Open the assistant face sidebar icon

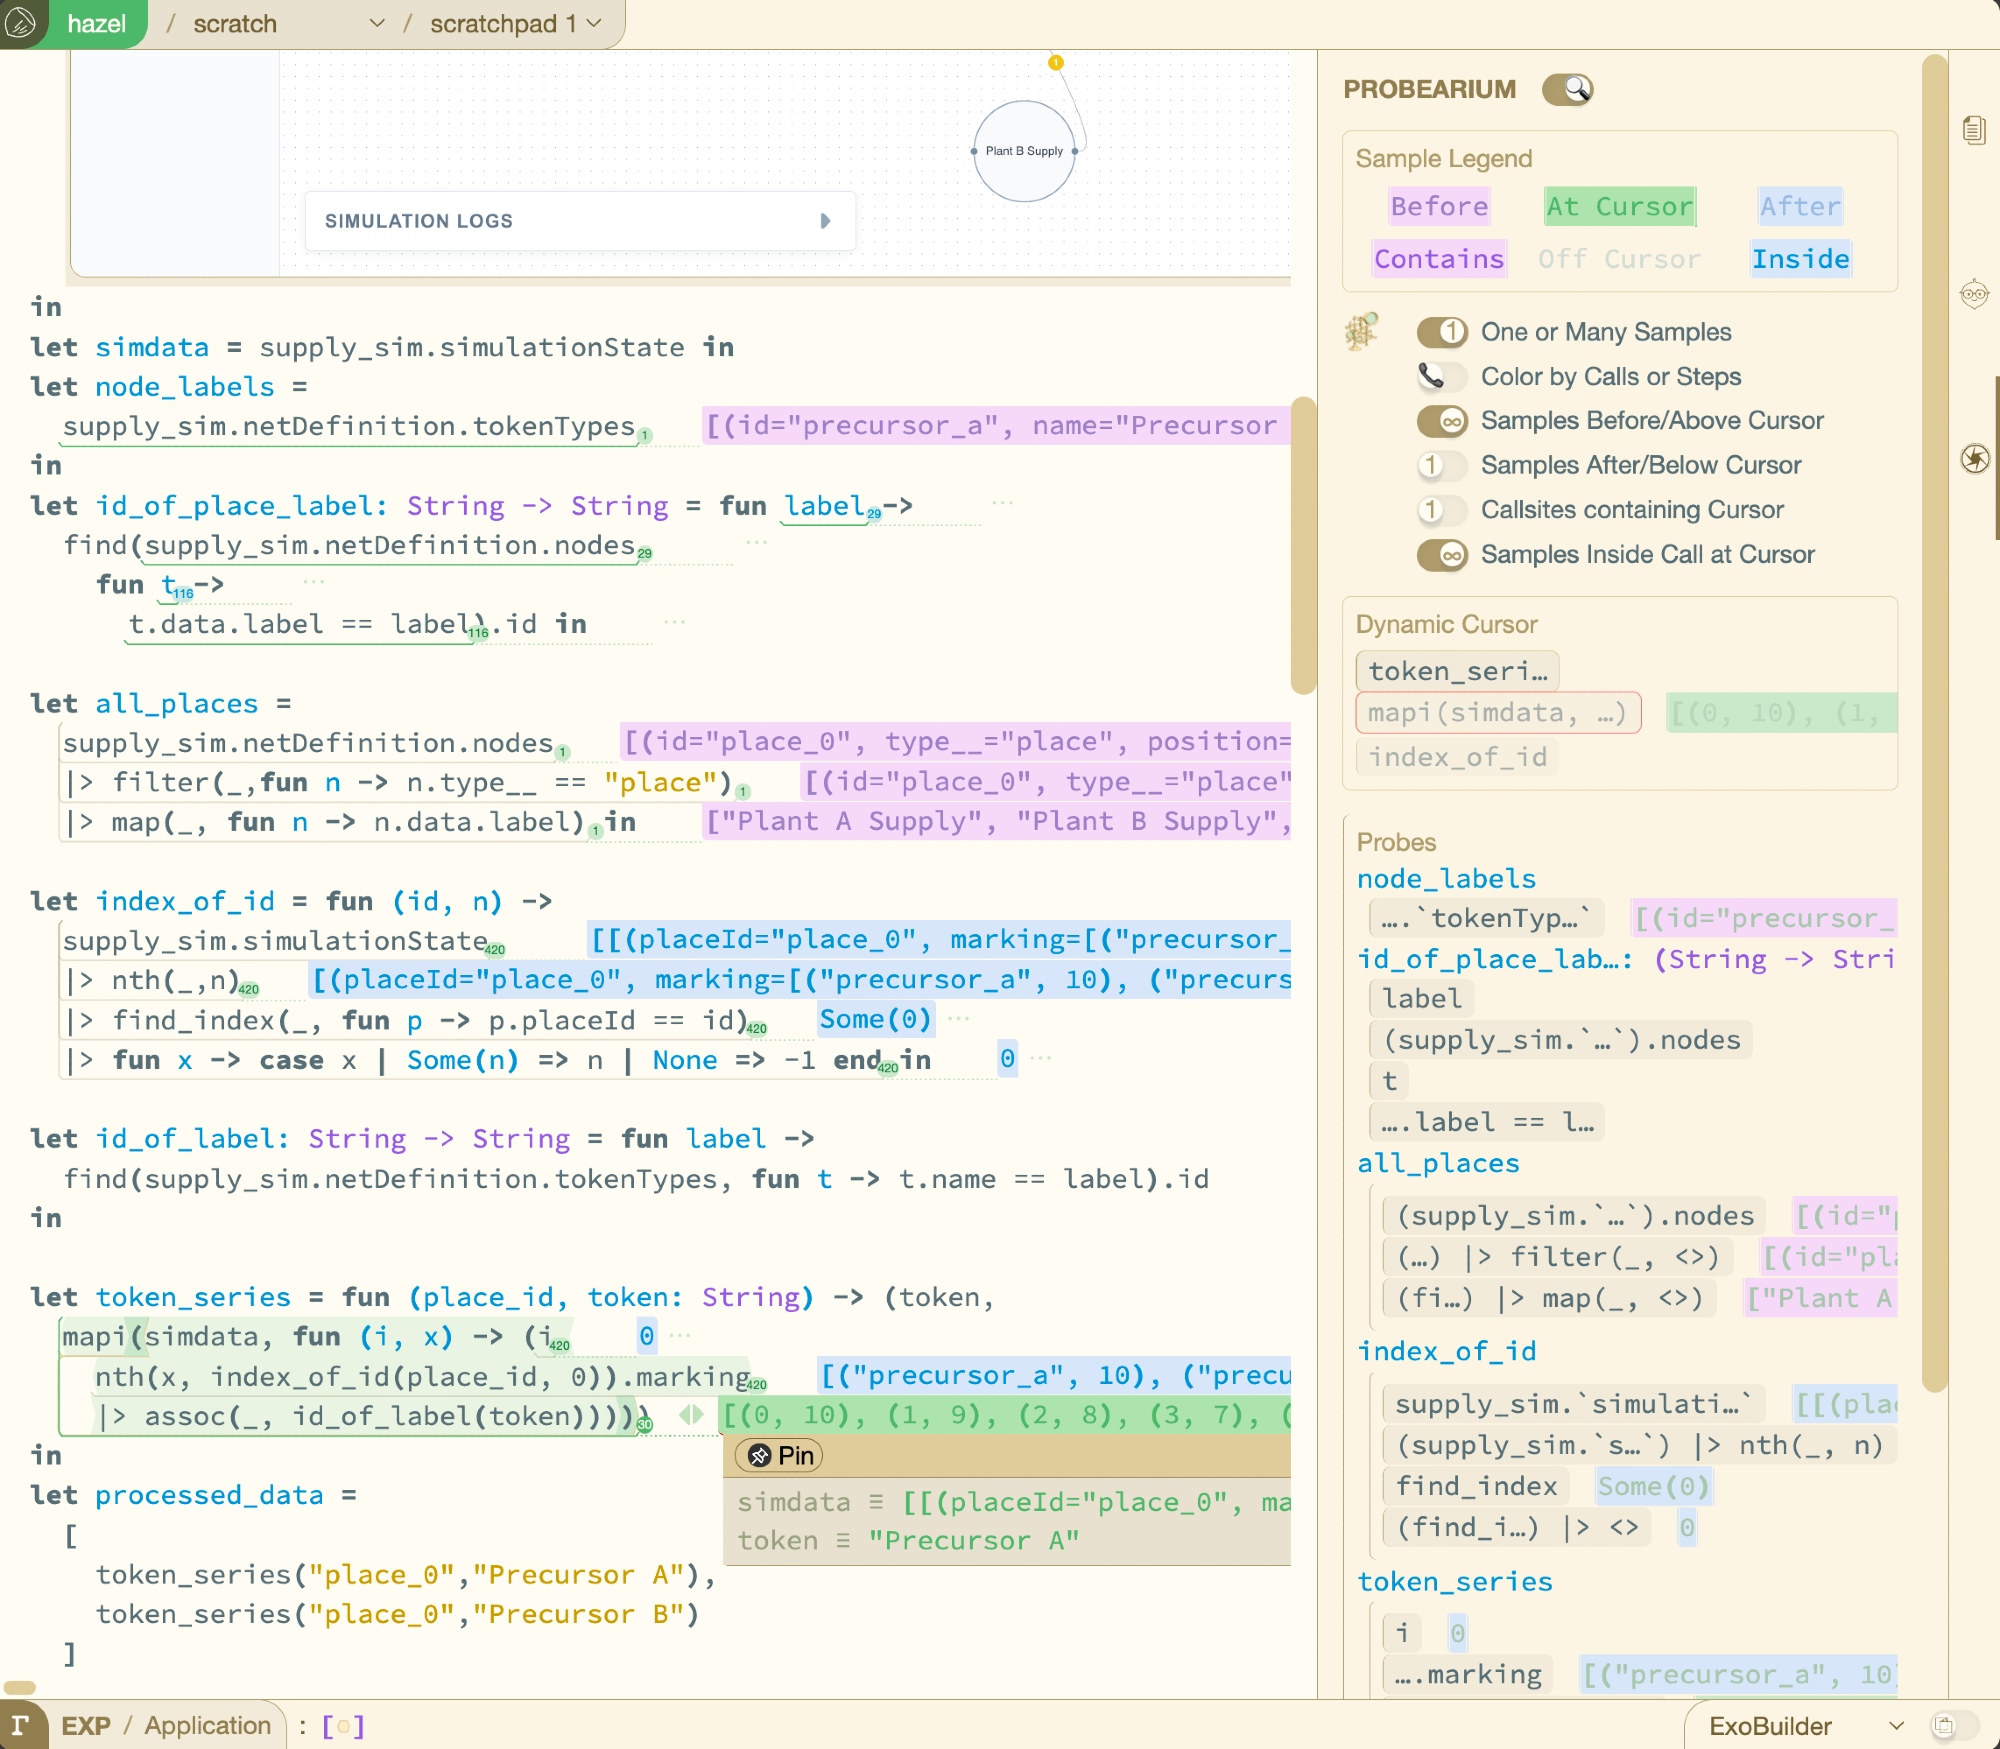coord(1974,294)
